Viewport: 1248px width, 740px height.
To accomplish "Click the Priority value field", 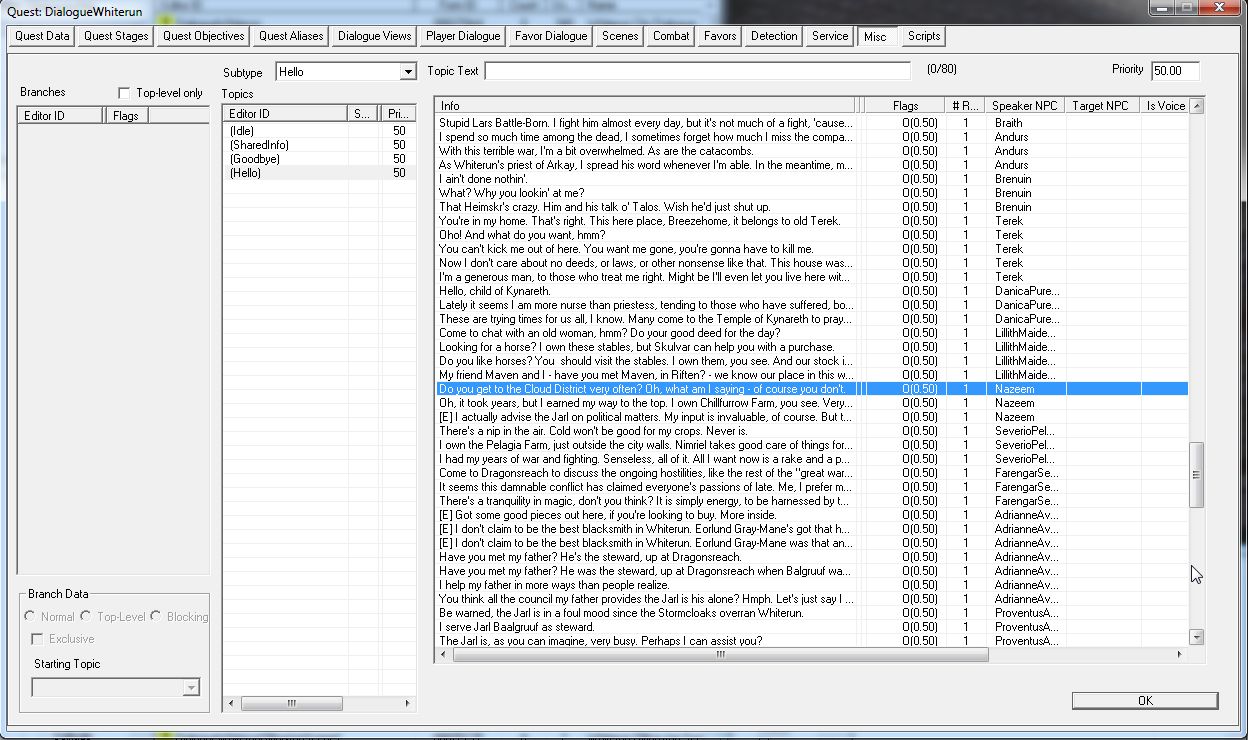I will click(1175, 71).
